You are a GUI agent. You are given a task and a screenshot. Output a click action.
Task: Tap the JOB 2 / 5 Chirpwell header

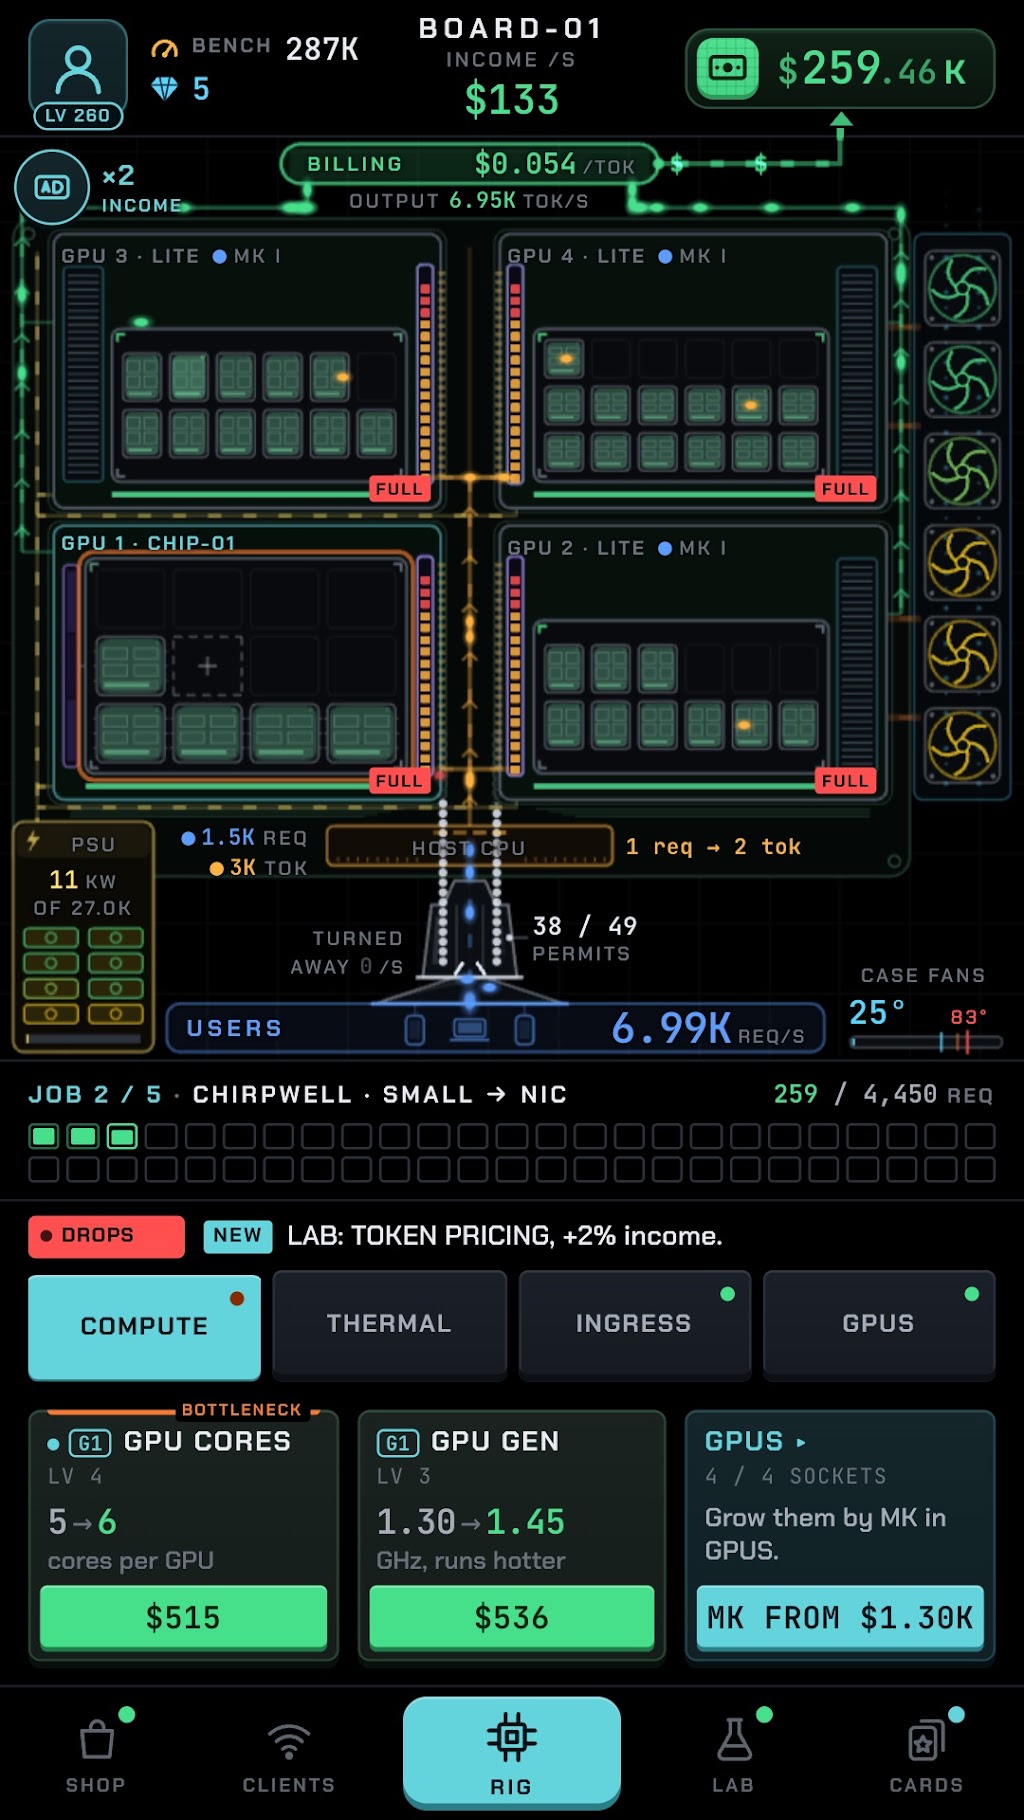click(298, 1094)
